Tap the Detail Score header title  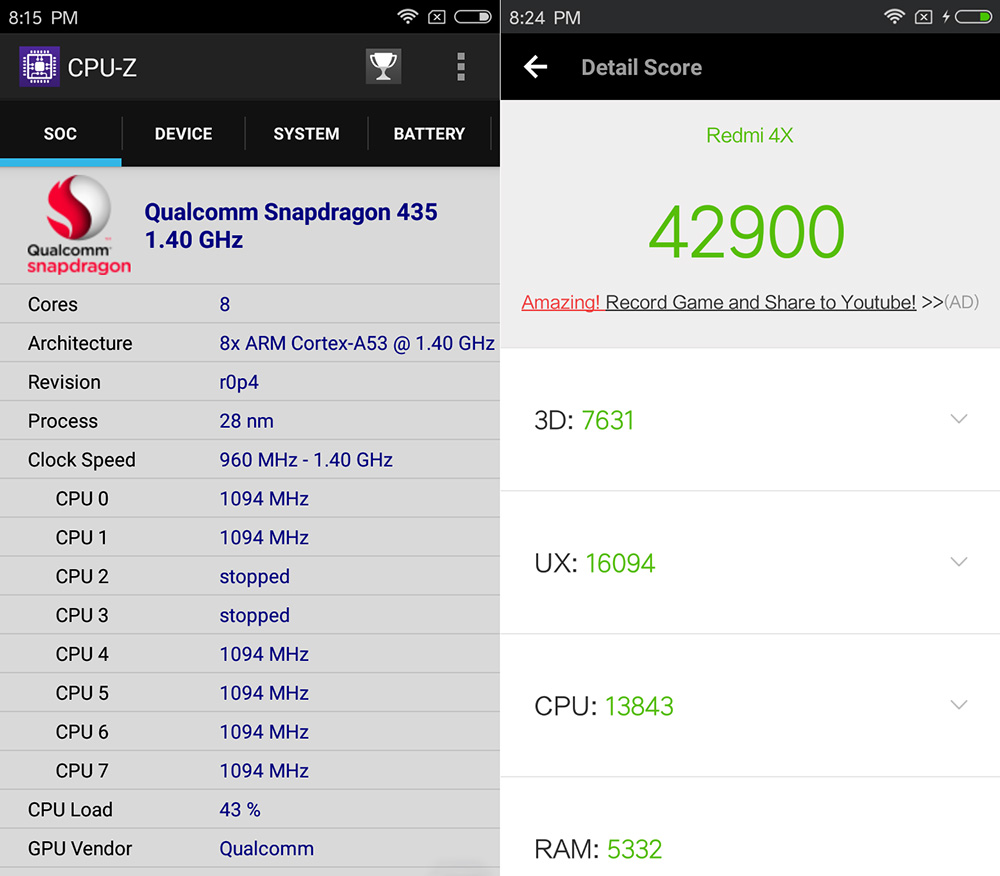pos(642,67)
